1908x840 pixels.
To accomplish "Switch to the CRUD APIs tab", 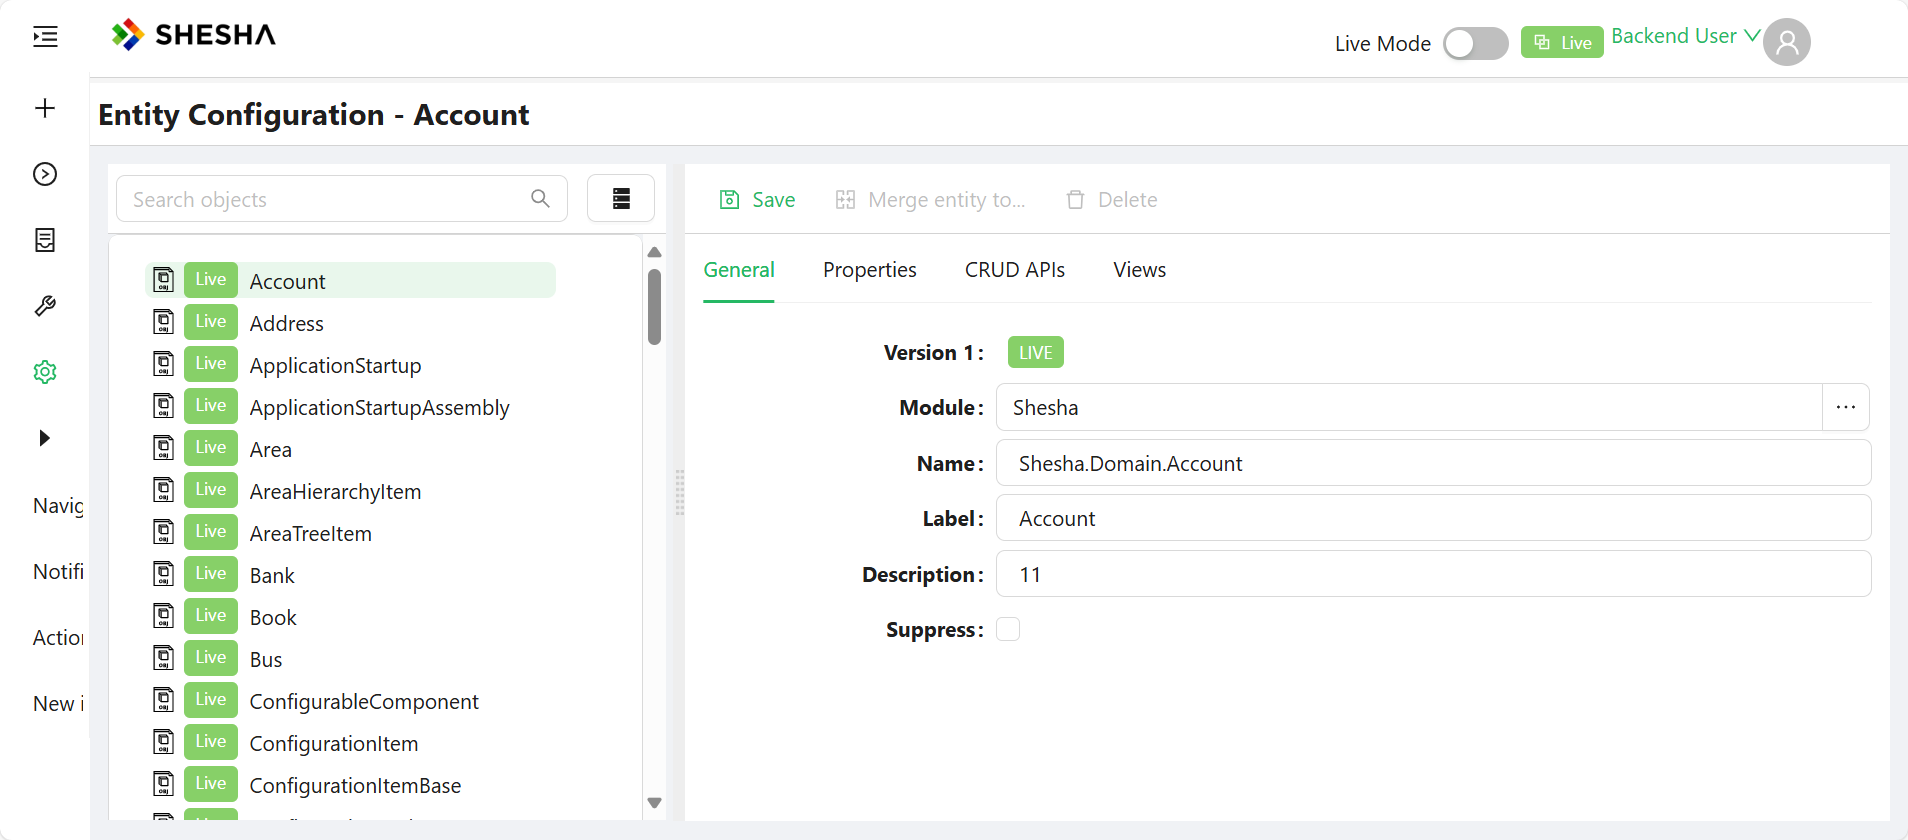I will pyautogui.click(x=1015, y=270).
